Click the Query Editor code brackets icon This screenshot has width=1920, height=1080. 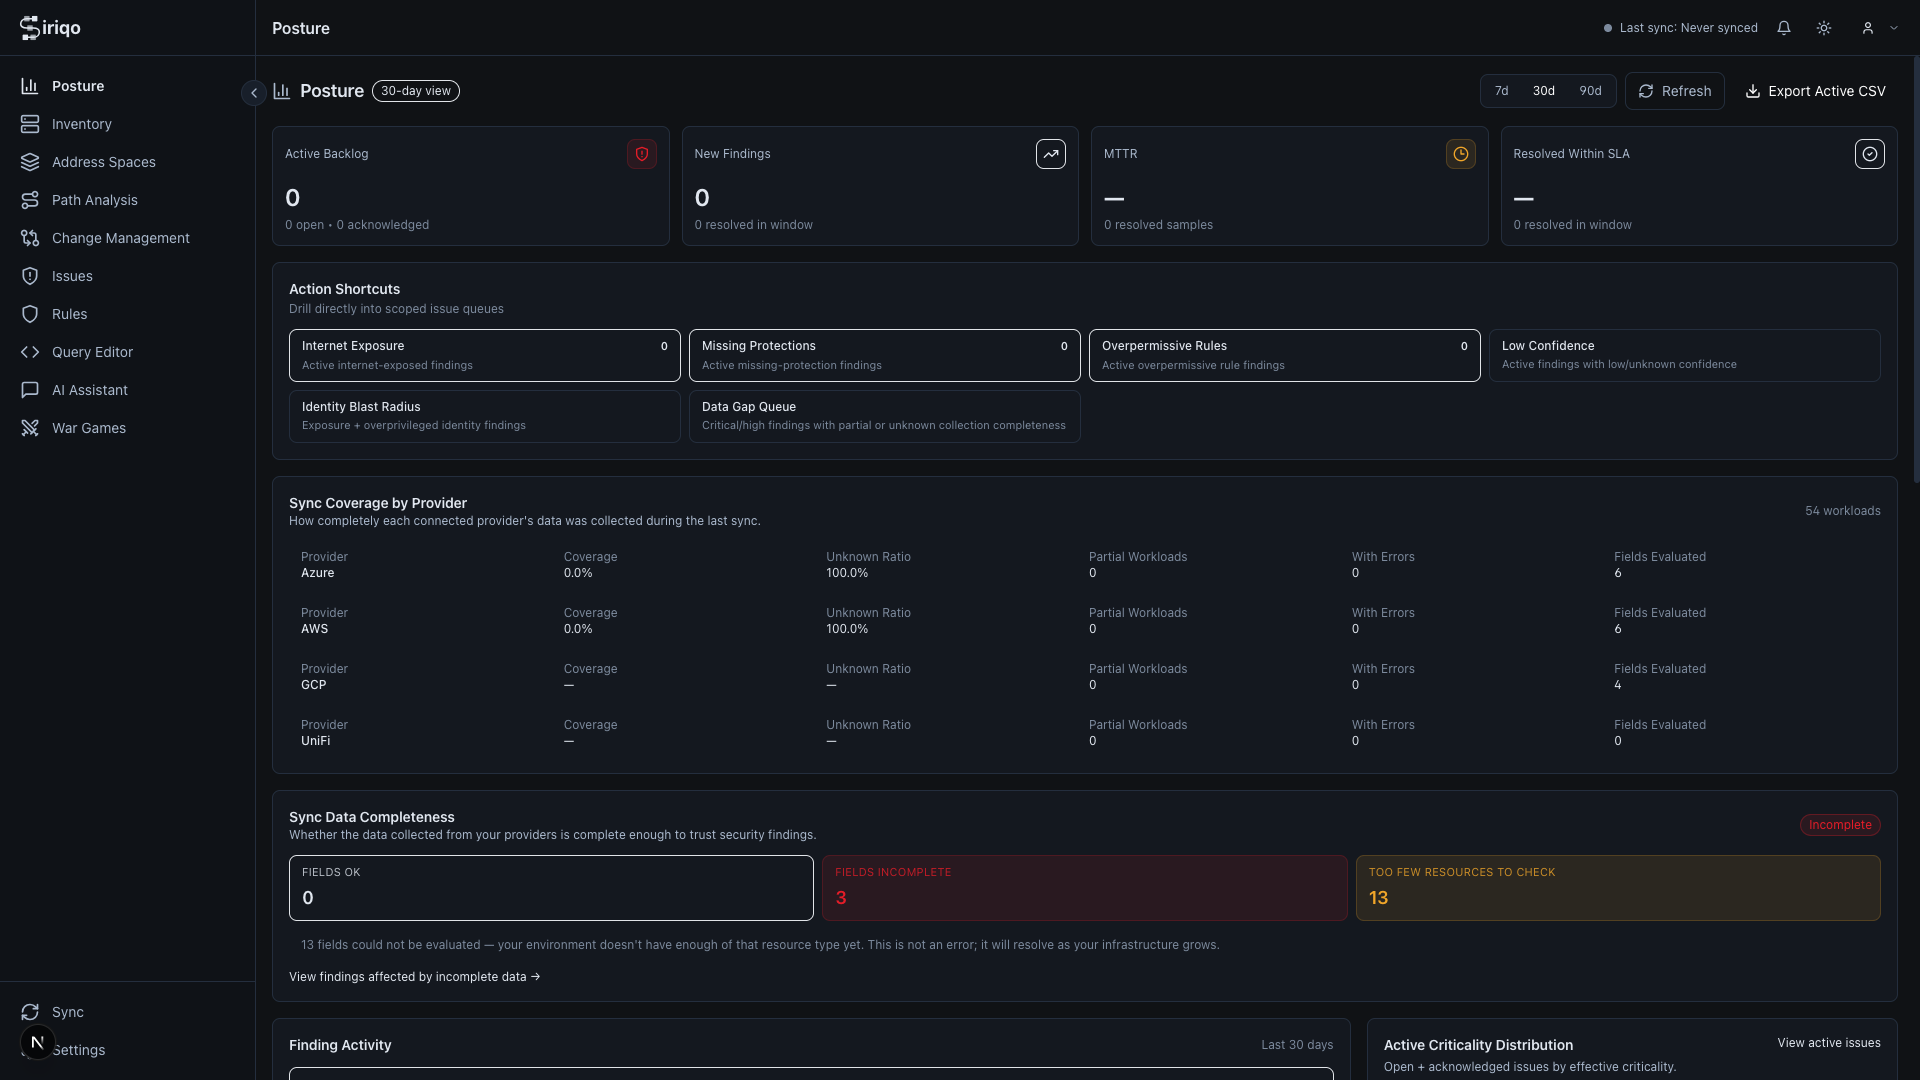pos(30,352)
